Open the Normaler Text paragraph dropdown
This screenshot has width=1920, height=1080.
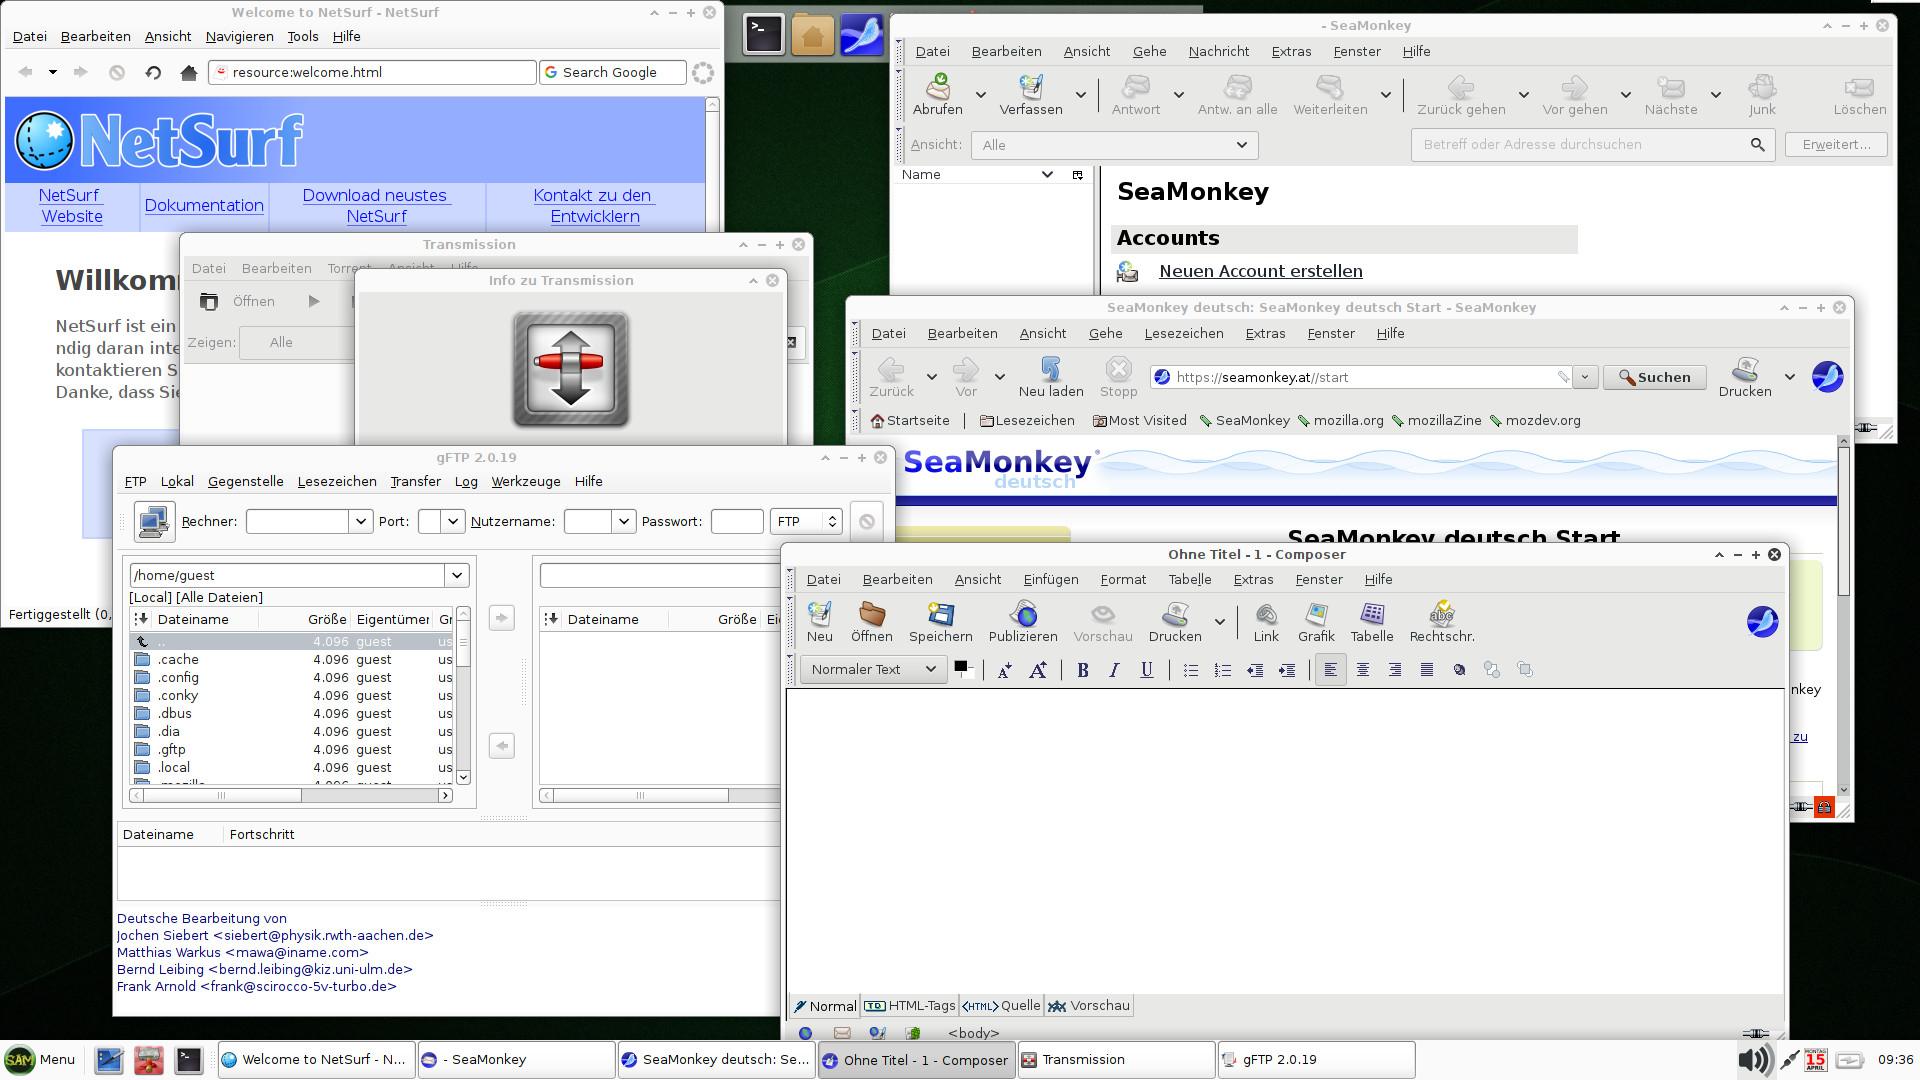tap(873, 669)
